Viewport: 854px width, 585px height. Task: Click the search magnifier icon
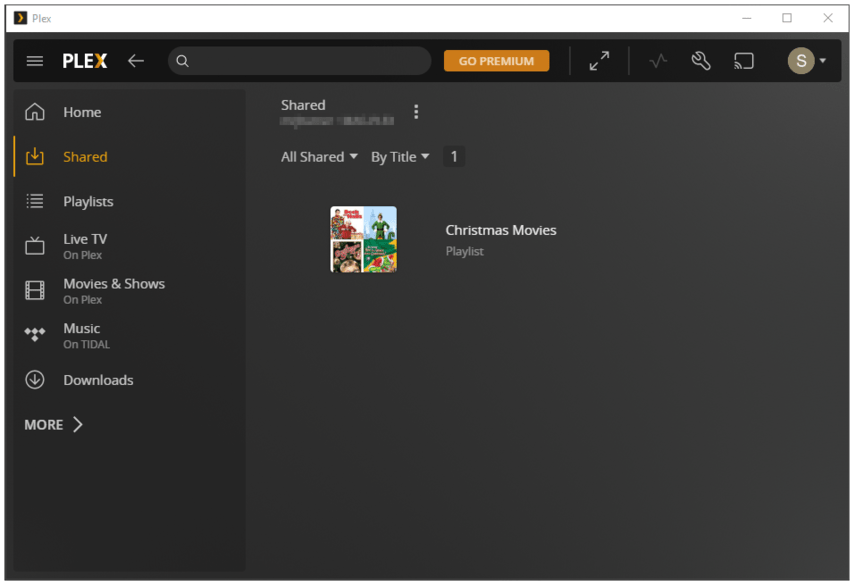182,61
